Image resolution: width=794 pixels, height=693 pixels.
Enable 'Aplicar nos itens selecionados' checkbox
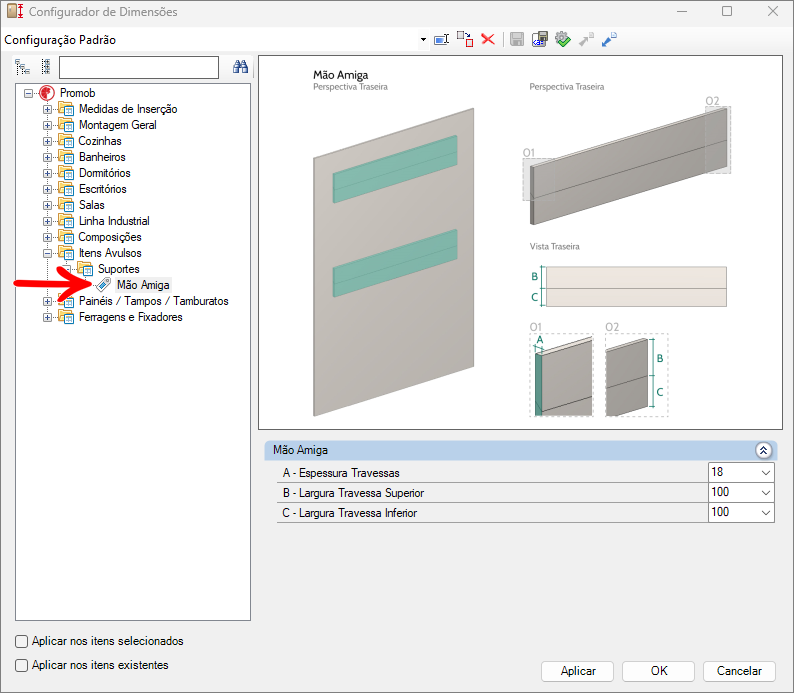22,641
